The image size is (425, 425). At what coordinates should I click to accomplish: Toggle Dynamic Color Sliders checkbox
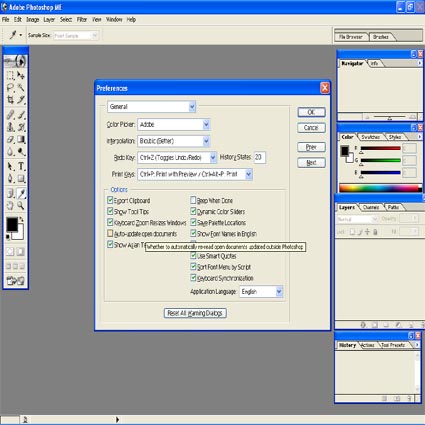point(193,211)
